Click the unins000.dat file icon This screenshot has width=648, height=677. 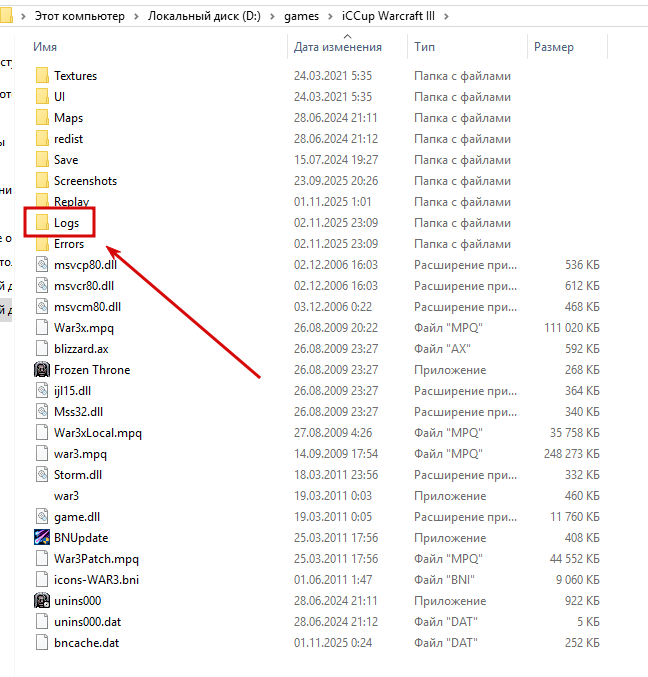click(42, 622)
